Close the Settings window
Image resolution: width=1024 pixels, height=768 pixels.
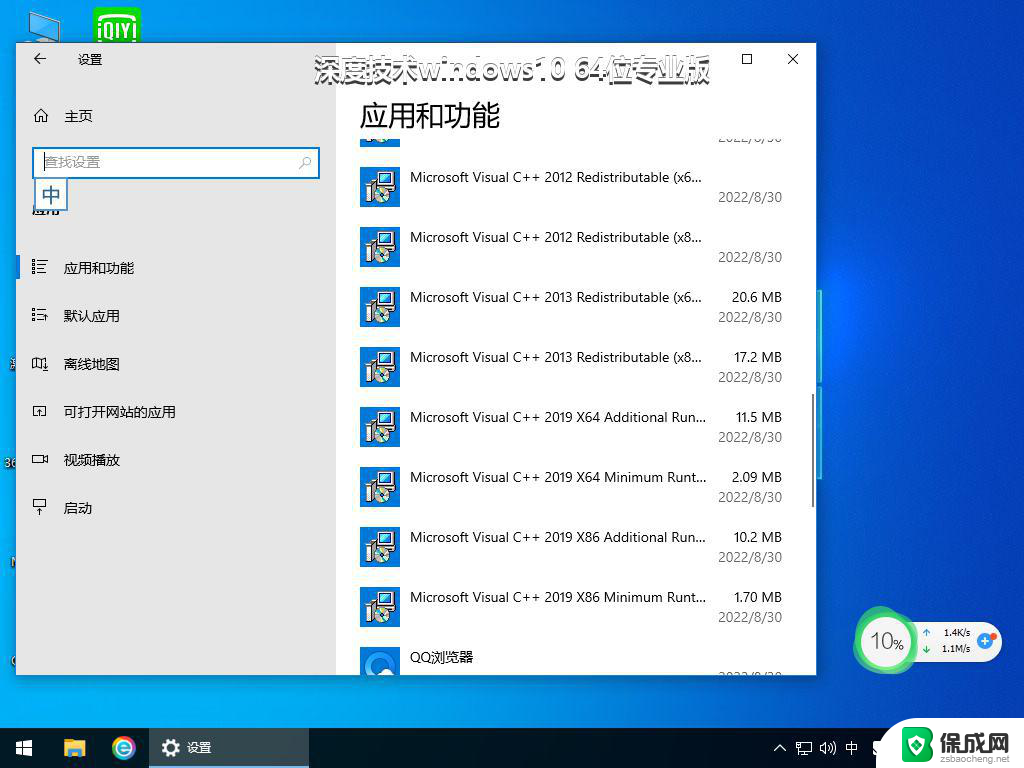793,59
